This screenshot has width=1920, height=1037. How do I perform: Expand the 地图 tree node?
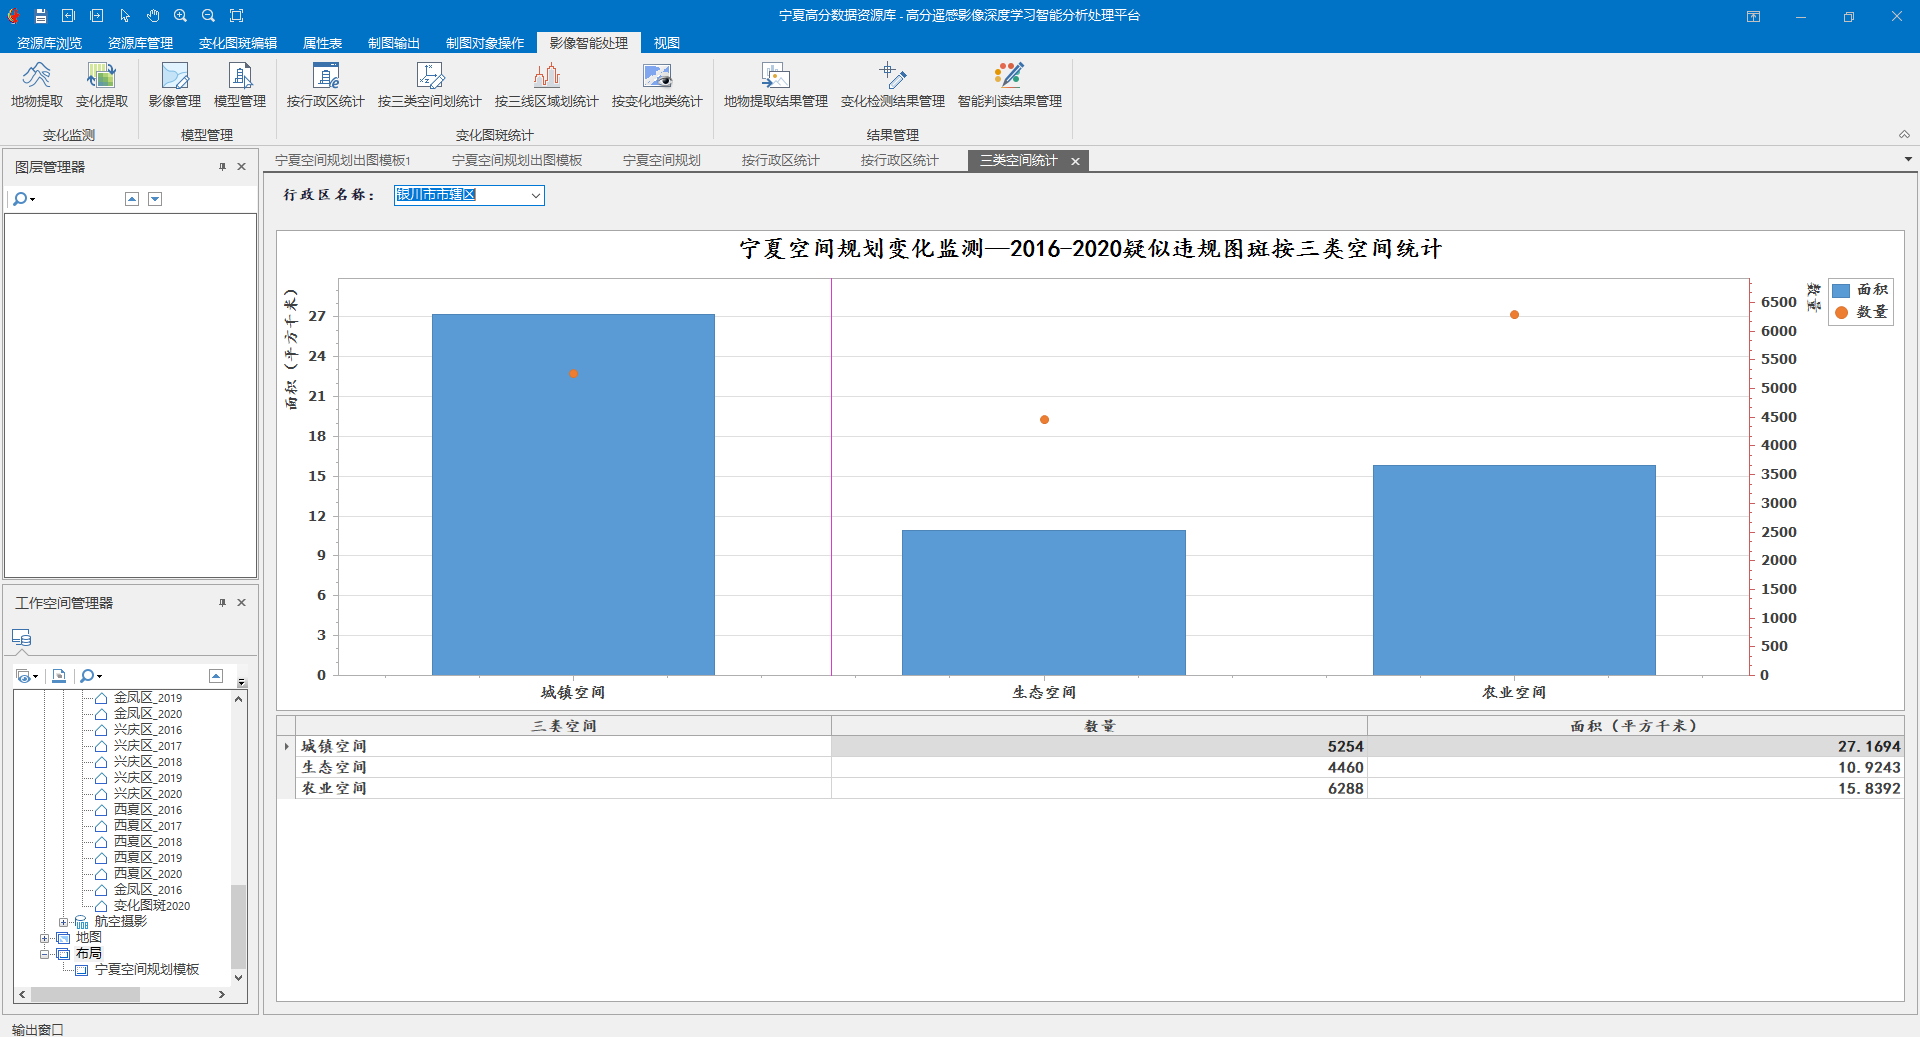tap(44, 938)
